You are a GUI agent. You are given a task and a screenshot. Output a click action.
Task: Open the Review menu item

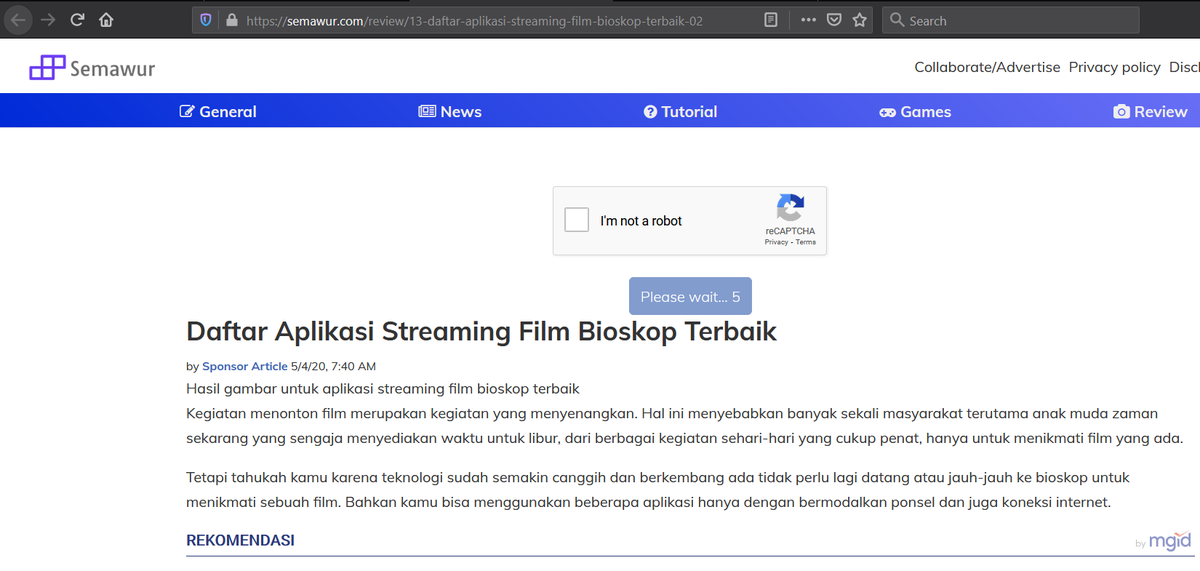1150,112
